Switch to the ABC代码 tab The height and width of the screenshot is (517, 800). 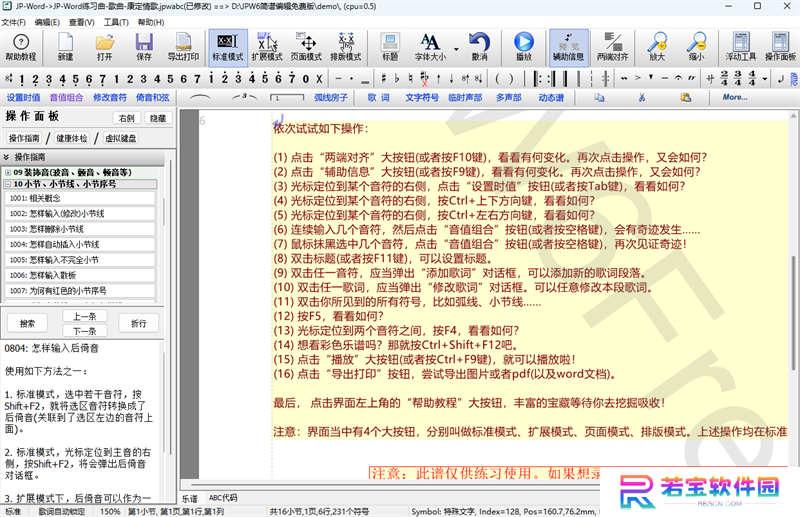pyautogui.click(x=223, y=498)
